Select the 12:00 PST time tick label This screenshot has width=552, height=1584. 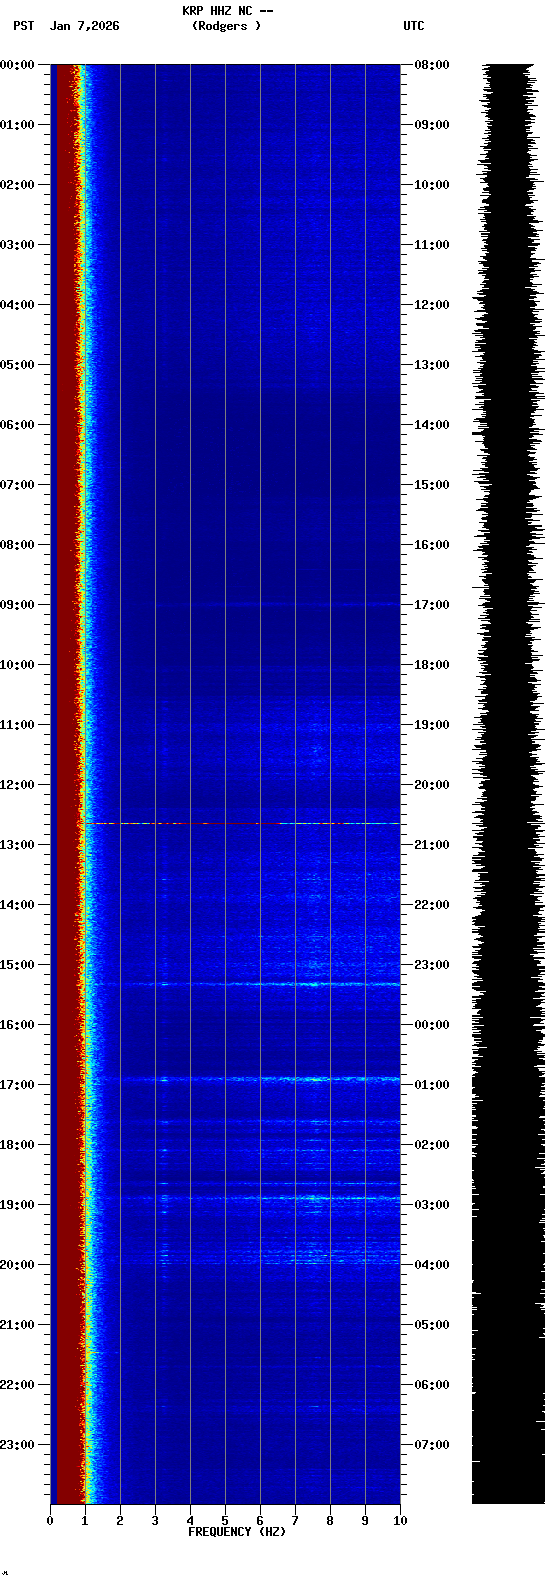pyautogui.click(x=17, y=785)
